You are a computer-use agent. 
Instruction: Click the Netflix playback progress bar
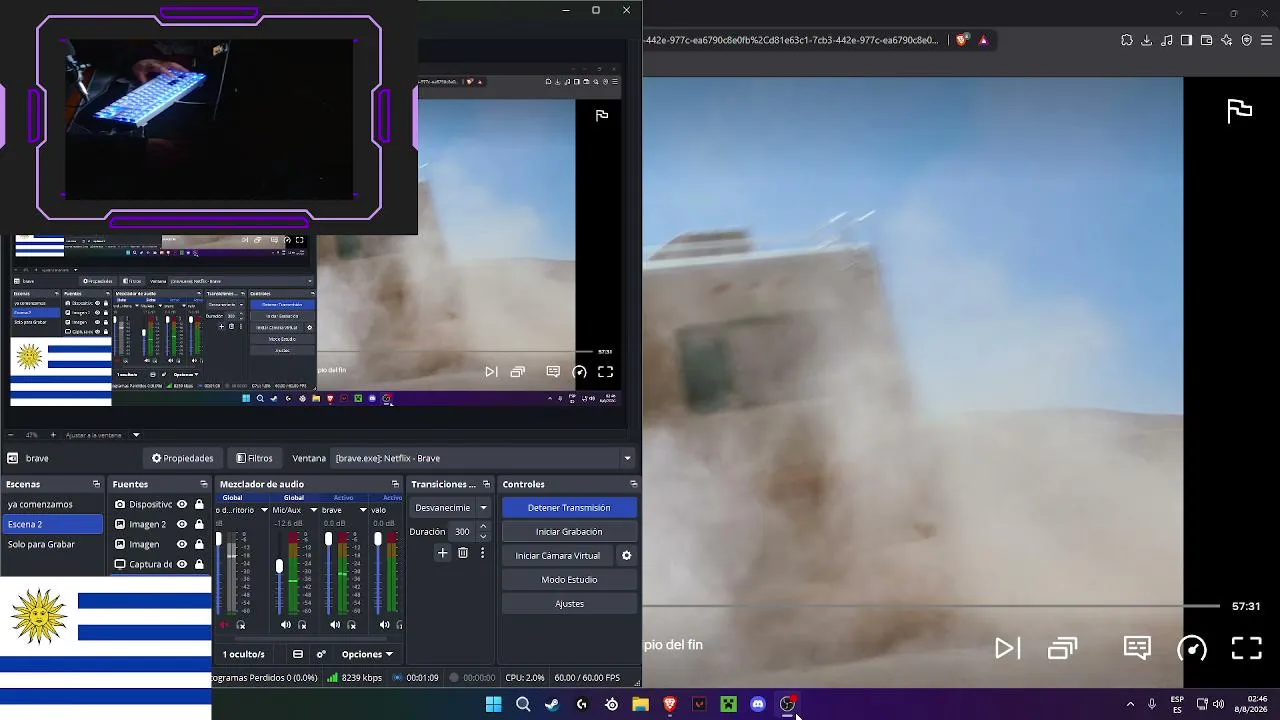coord(931,606)
